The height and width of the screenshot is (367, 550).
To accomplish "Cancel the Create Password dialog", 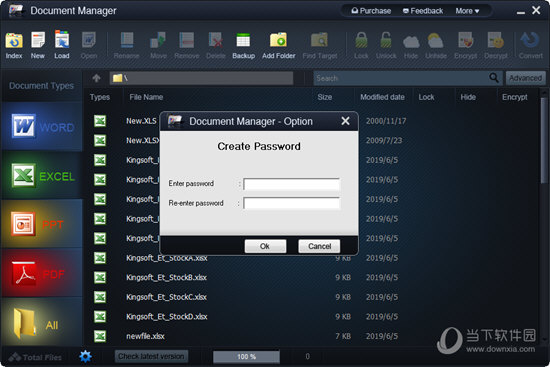I will tap(319, 246).
